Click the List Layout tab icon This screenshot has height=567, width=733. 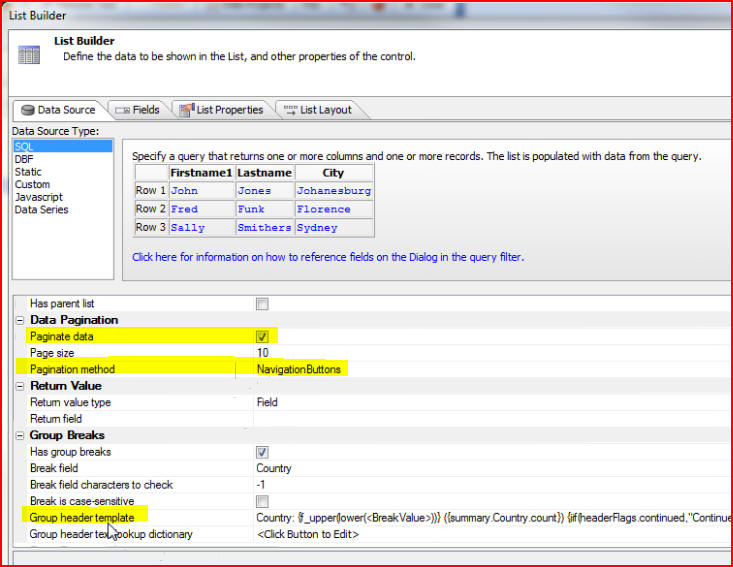pos(290,110)
